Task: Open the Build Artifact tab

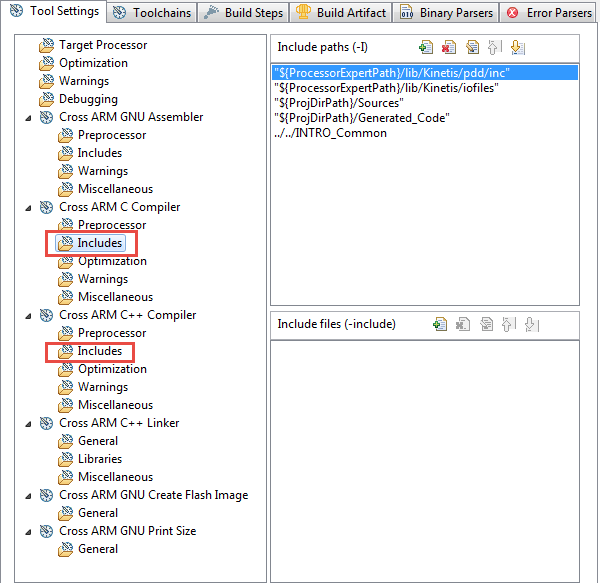Action: [x=341, y=13]
